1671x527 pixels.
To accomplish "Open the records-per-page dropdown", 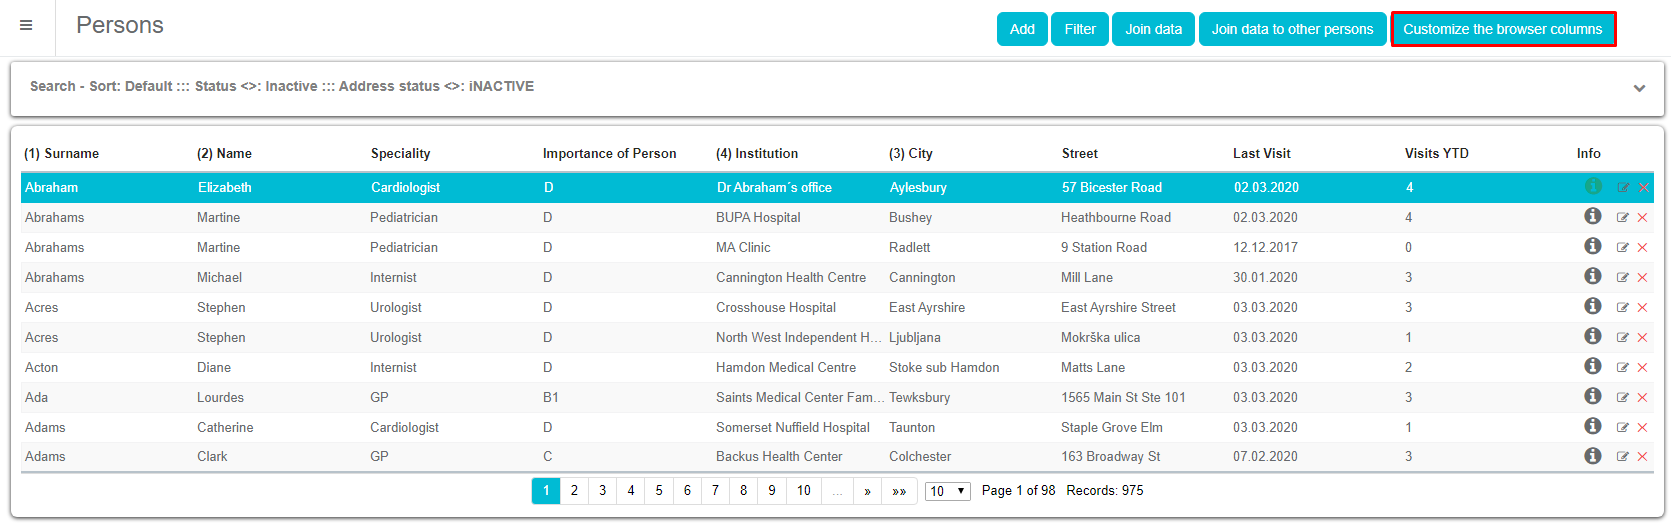I will pos(947,491).
